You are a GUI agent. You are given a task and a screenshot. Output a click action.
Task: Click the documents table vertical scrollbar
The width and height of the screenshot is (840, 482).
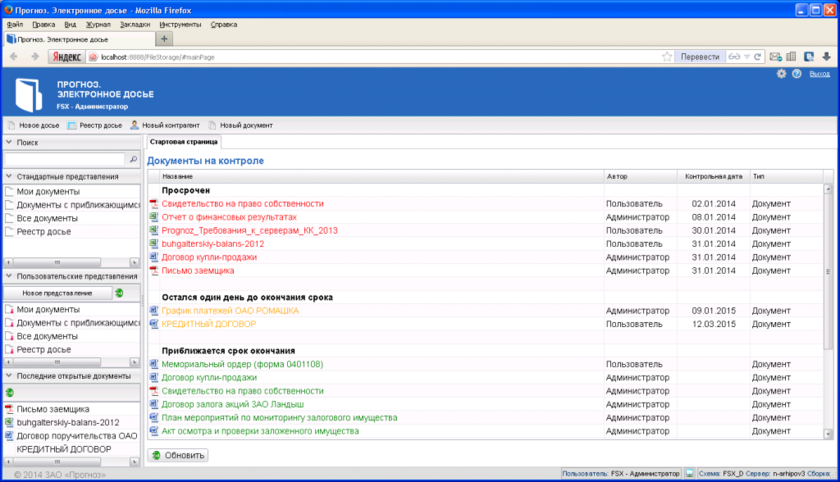[828, 270]
